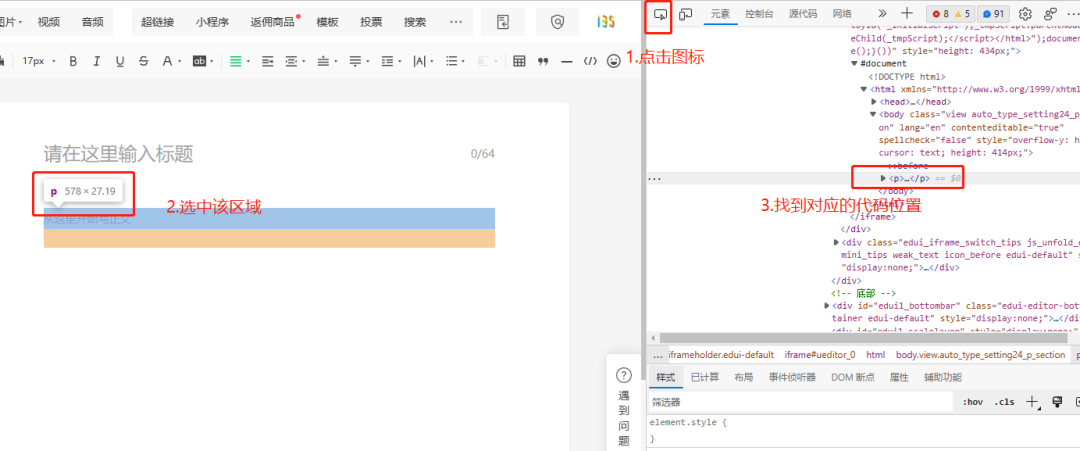Click the import document icon button

(x=503, y=22)
